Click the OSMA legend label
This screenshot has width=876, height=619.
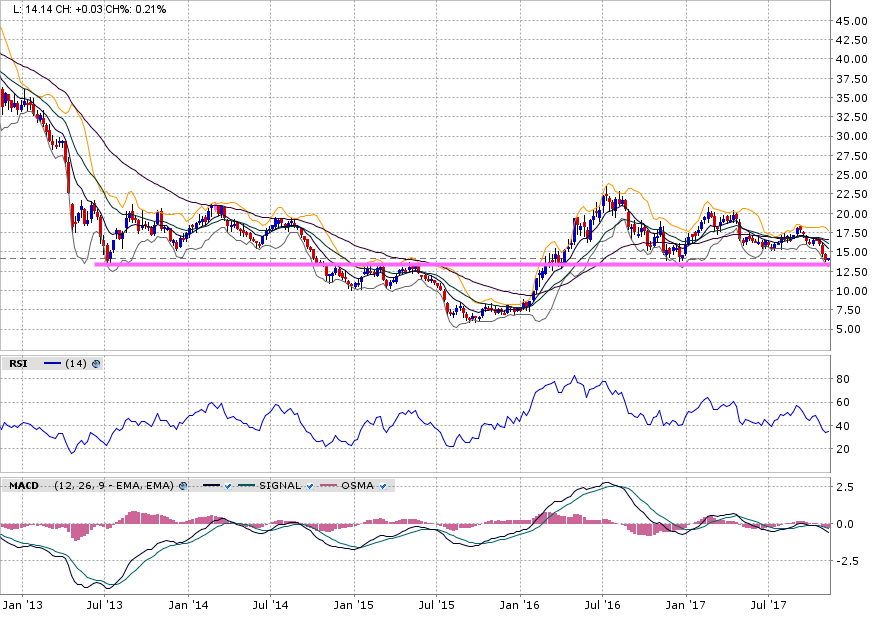[359, 486]
